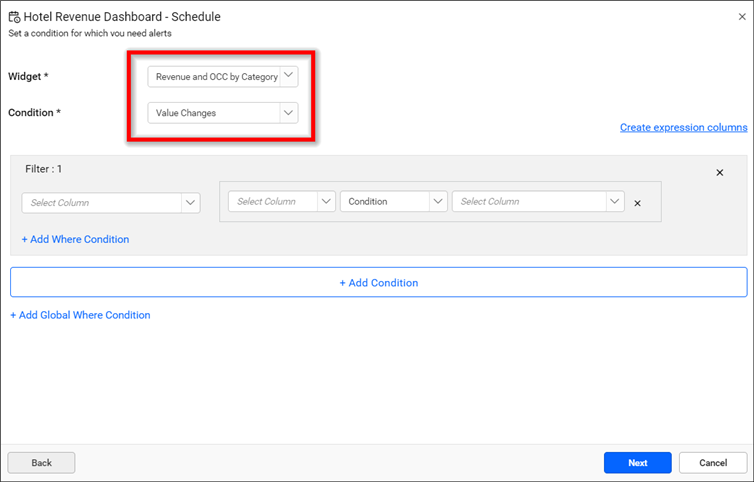Expand the Condition operator dropdown in filter

(394, 202)
